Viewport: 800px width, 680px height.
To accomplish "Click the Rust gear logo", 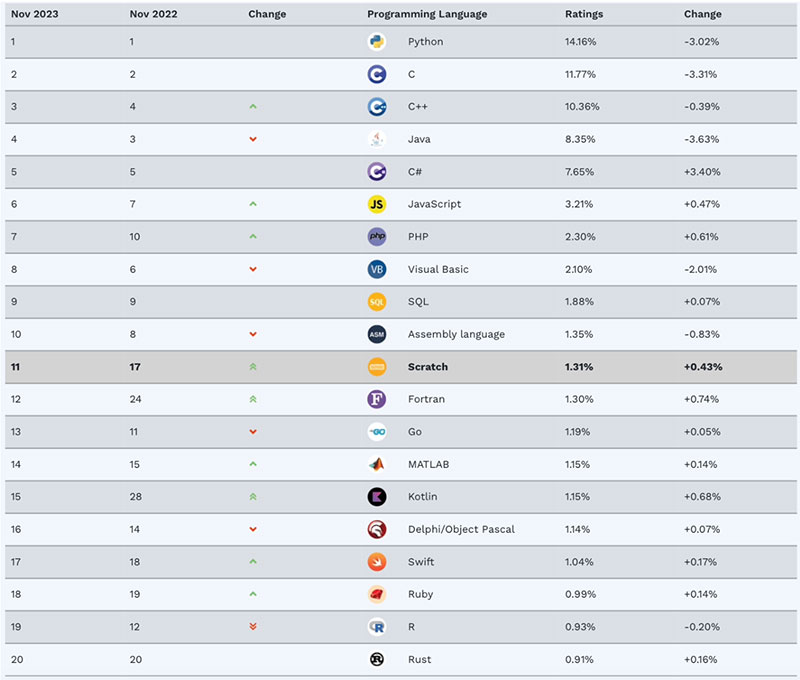I will pyautogui.click(x=377, y=659).
